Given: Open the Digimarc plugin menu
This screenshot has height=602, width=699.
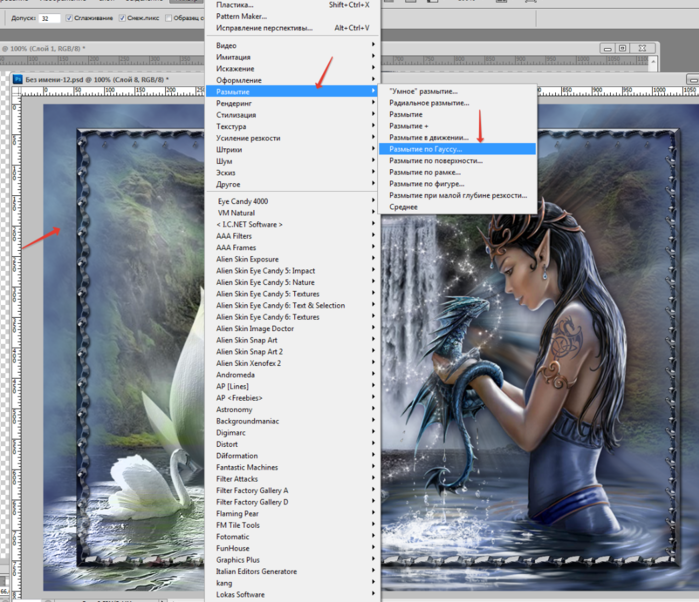Looking at the screenshot, I should [x=293, y=433].
